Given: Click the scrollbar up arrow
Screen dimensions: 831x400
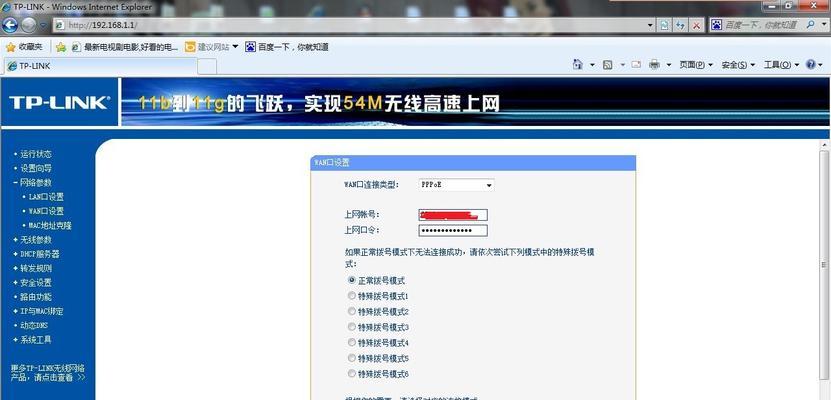Looking at the screenshot, I should 824,145.
